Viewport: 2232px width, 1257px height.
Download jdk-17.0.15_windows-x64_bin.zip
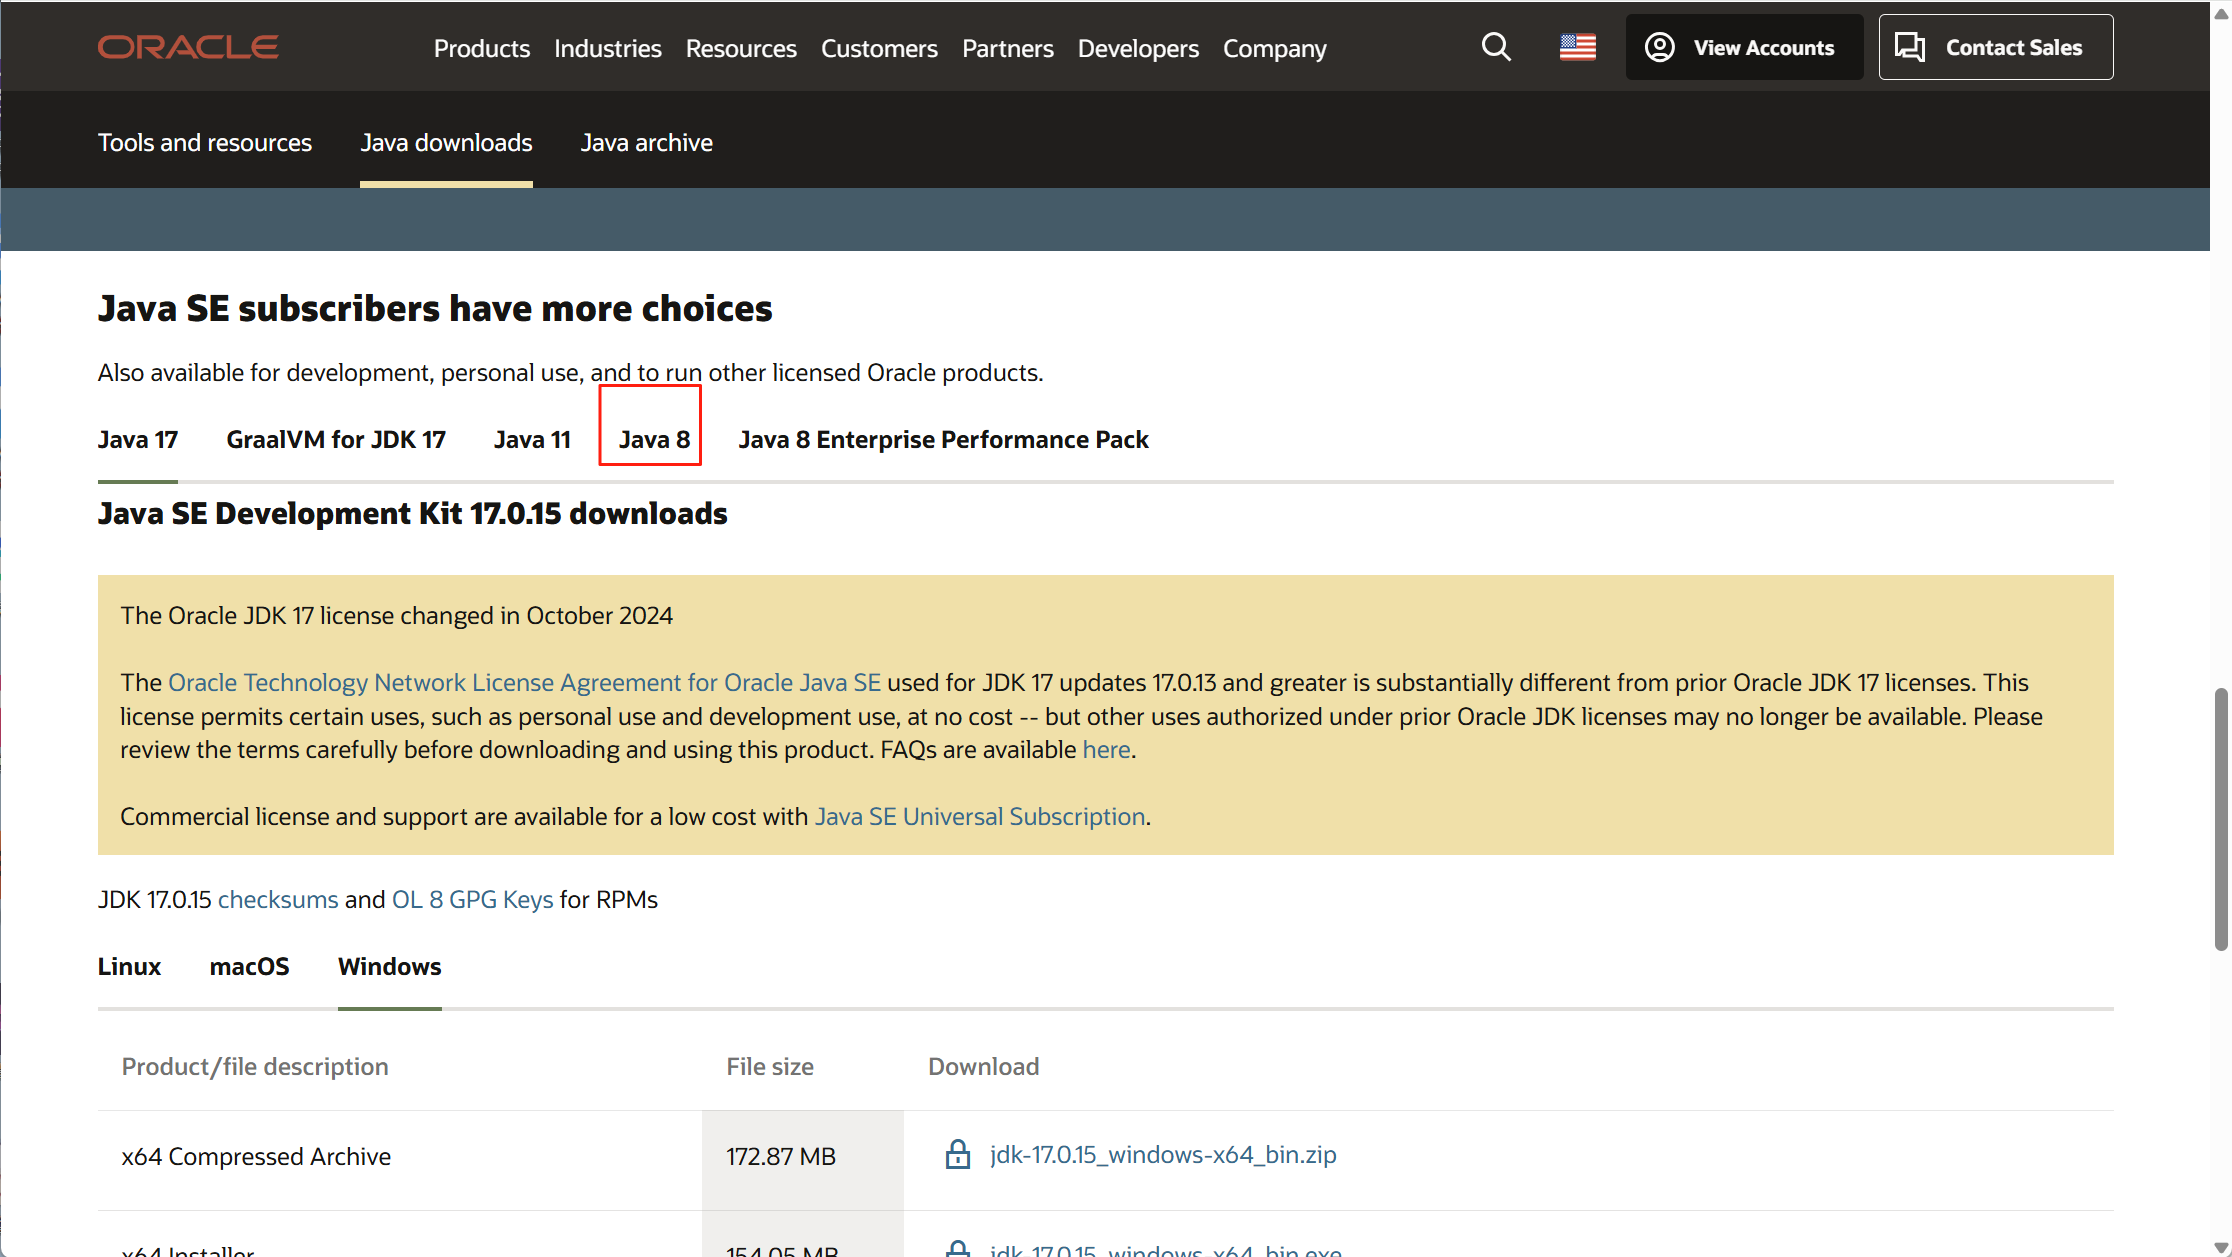coord(1163,1154)
